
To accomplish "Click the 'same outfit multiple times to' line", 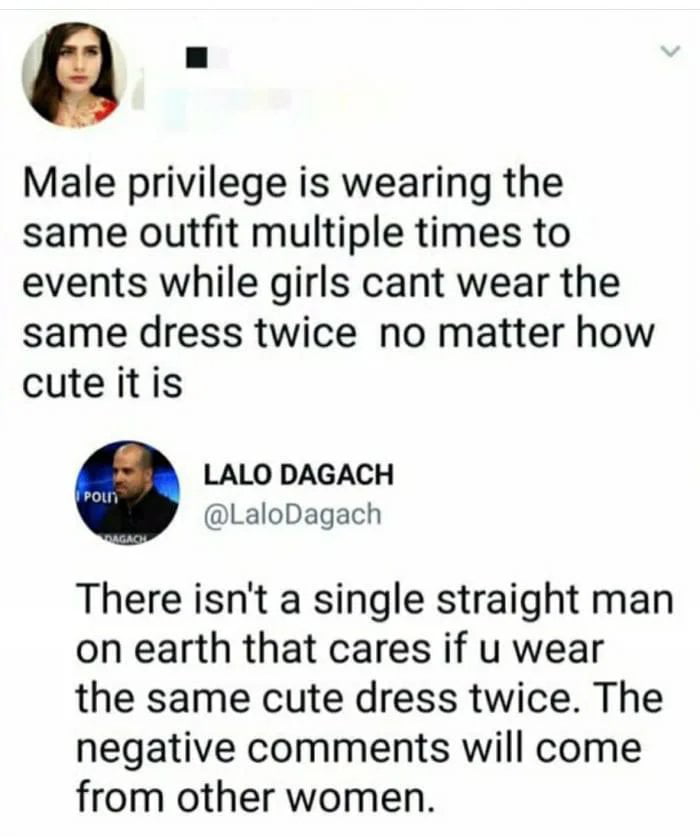I will (295, 234).
